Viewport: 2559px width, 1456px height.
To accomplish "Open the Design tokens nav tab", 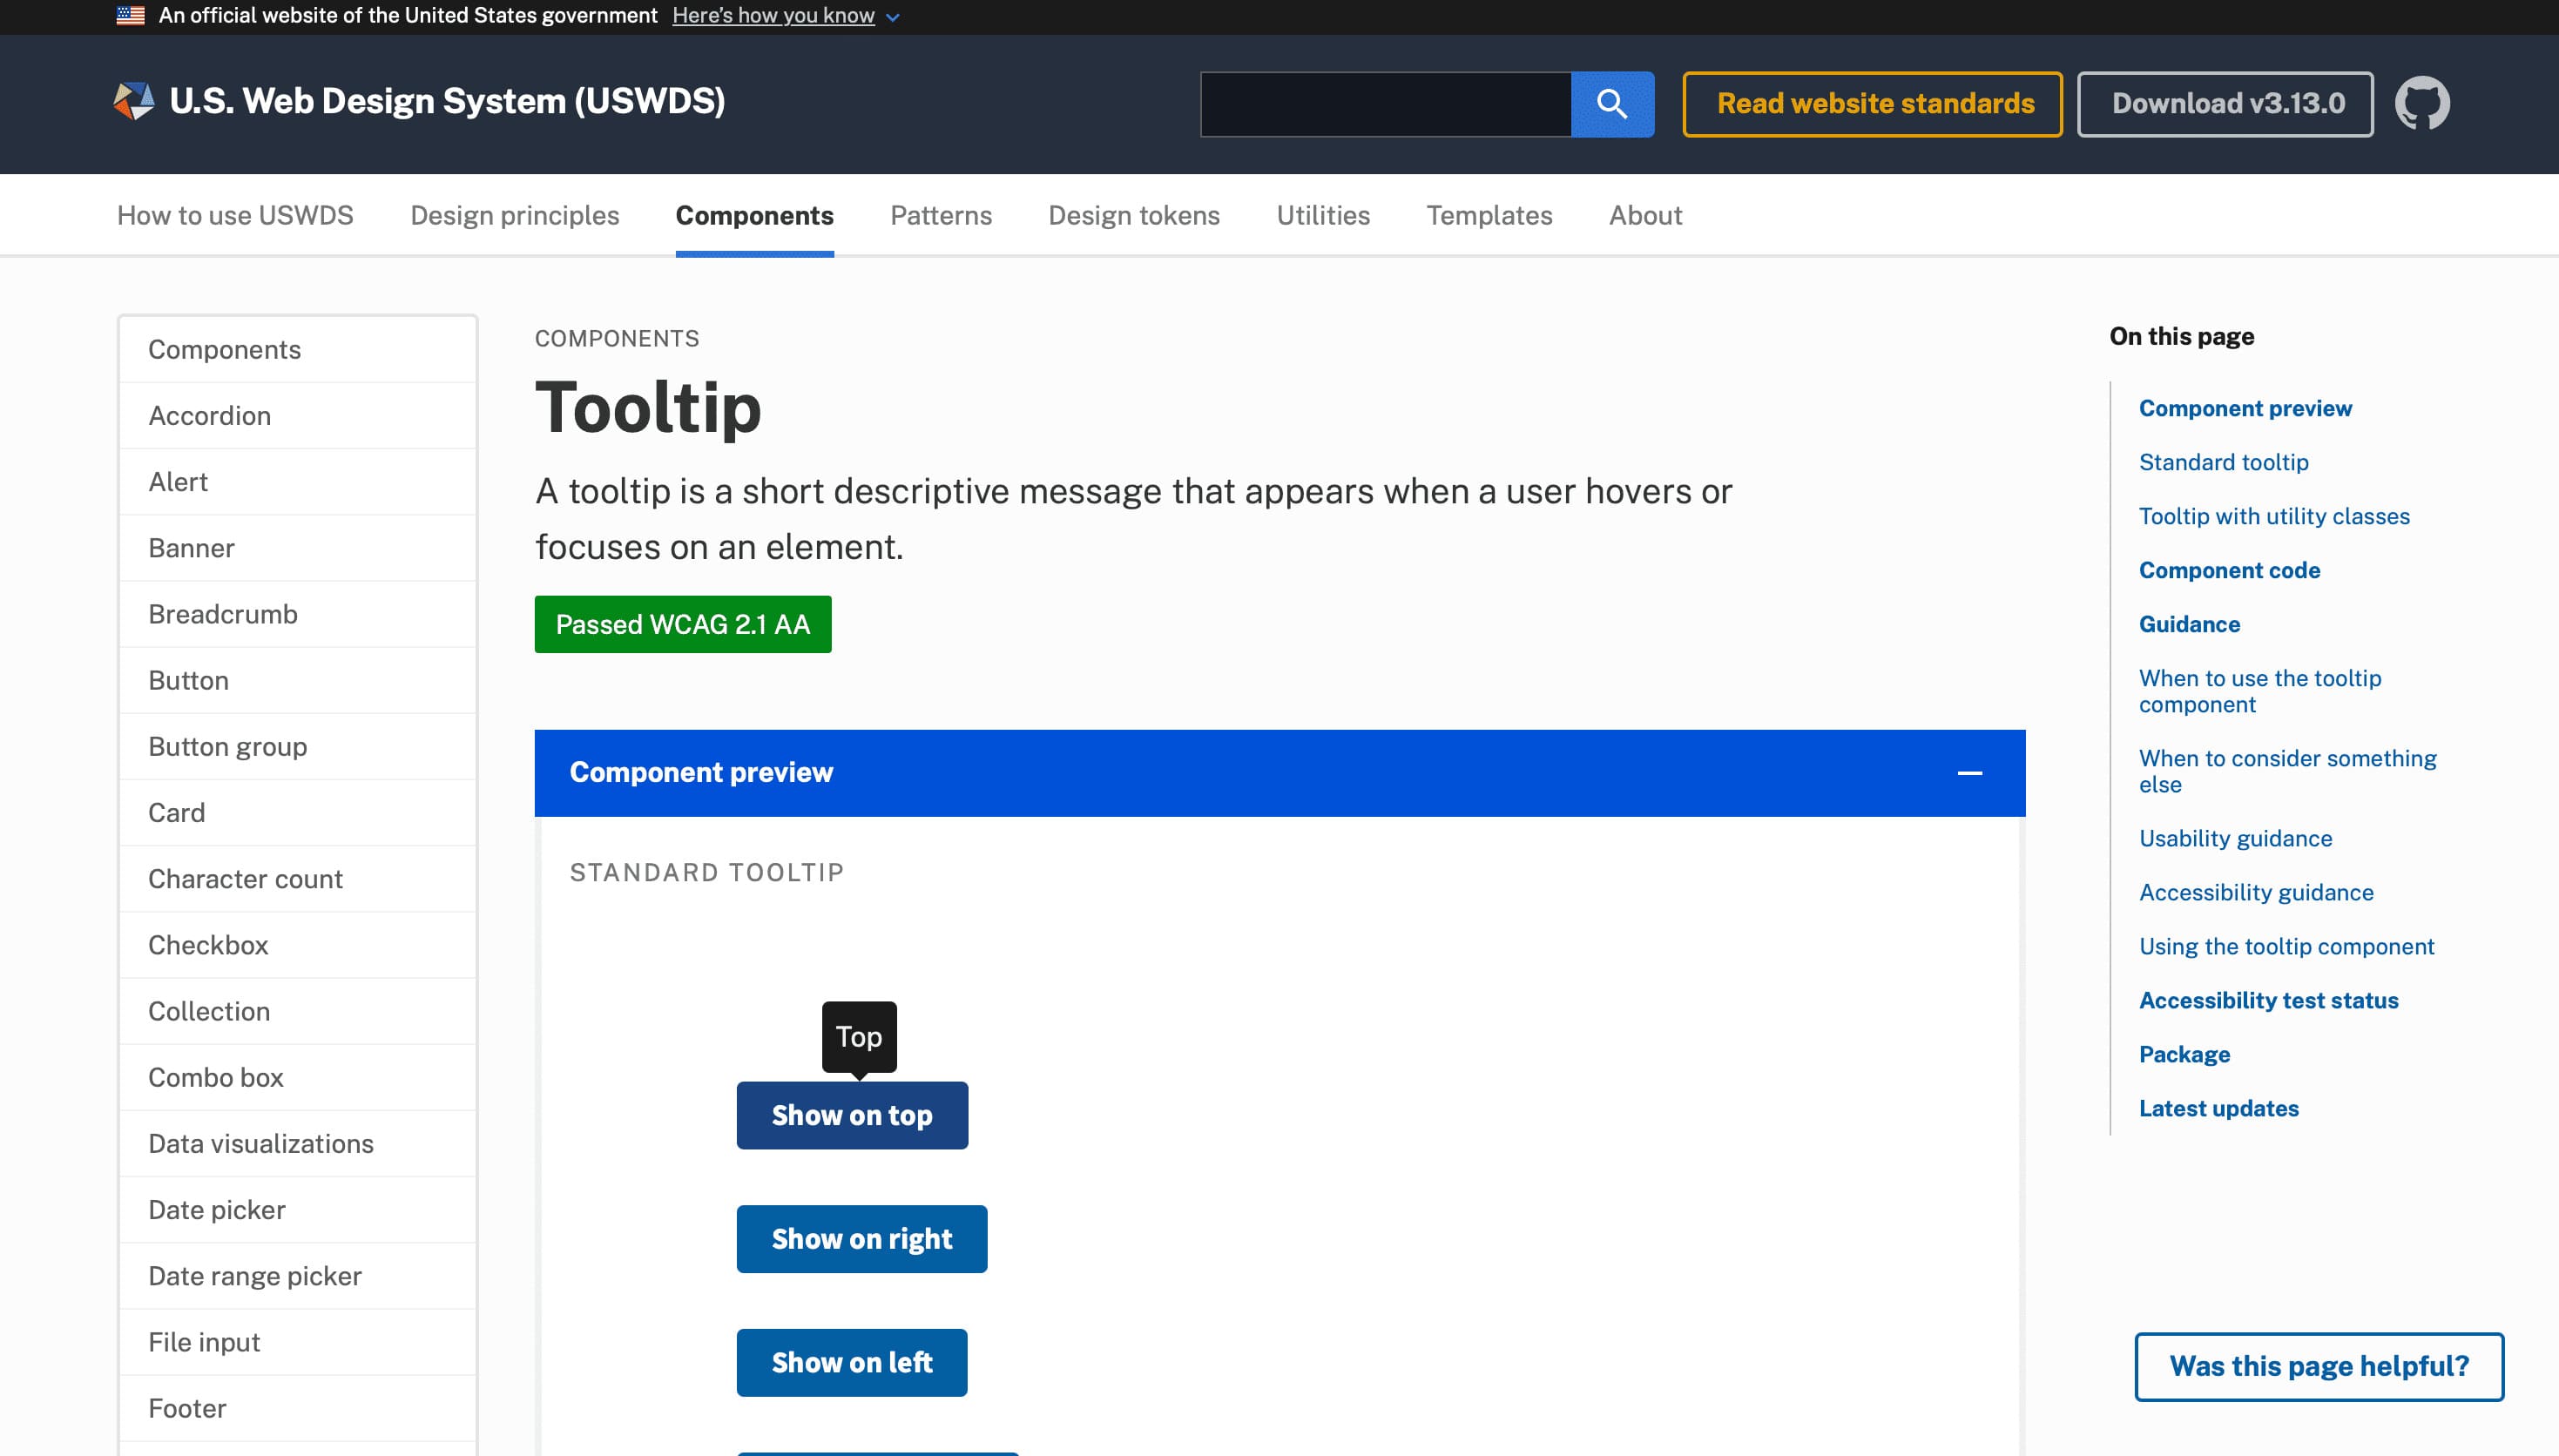I will [1133, 215].
